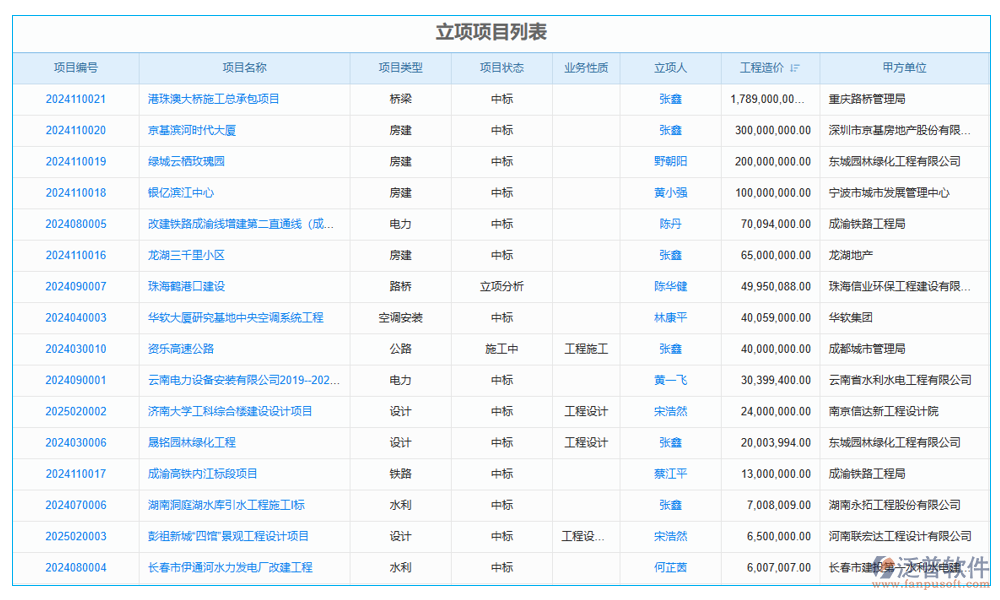Click 蔡江平 in 成渝高铁六工标段项目 row
This screenshot has width=1000, height=600.
click(x=668, y=473)
